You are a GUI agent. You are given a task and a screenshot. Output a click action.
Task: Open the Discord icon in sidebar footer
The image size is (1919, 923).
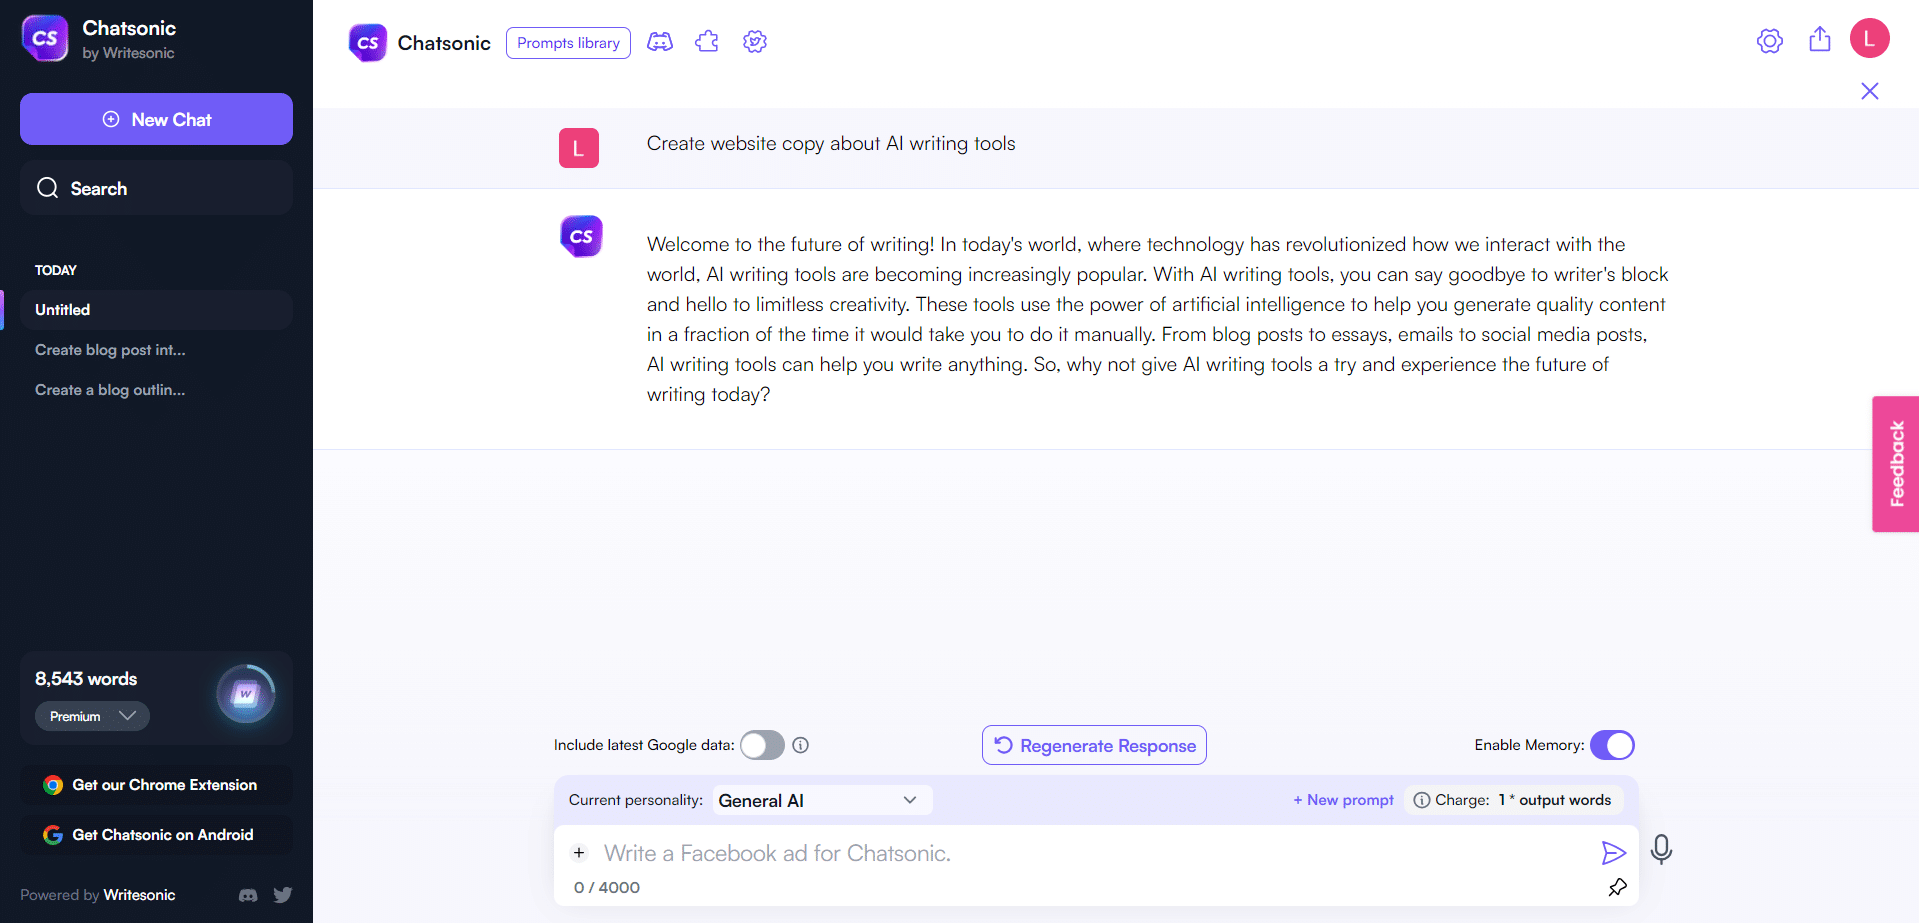tap(248, 895)
